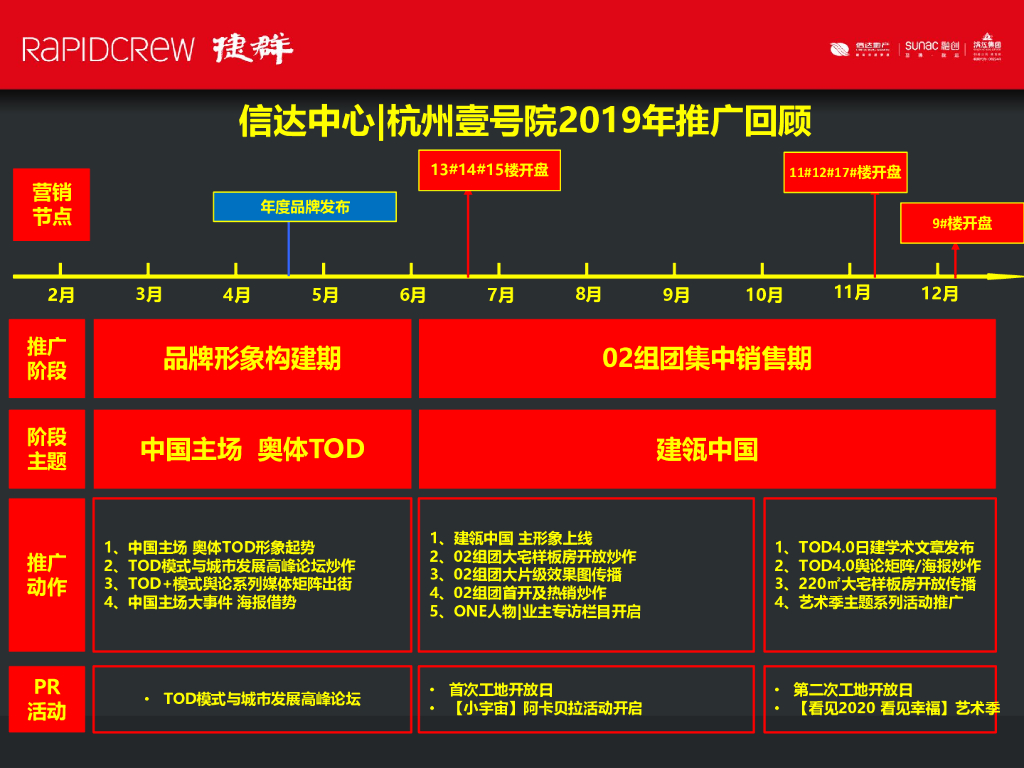Click the 10月 timeline label

pos(764,295)
